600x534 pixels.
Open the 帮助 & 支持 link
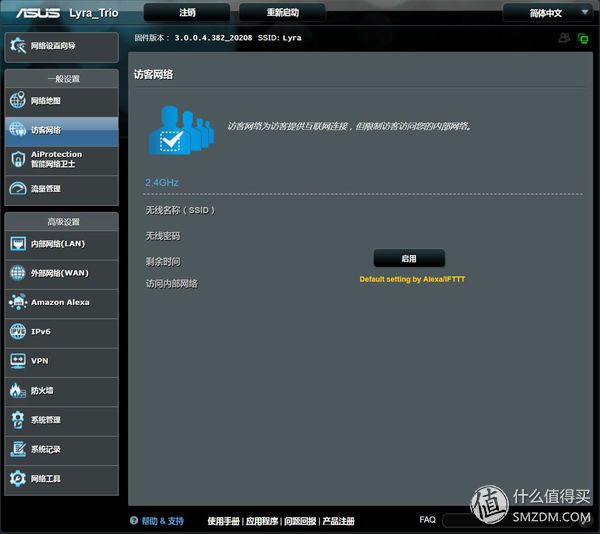coord(163,521)
